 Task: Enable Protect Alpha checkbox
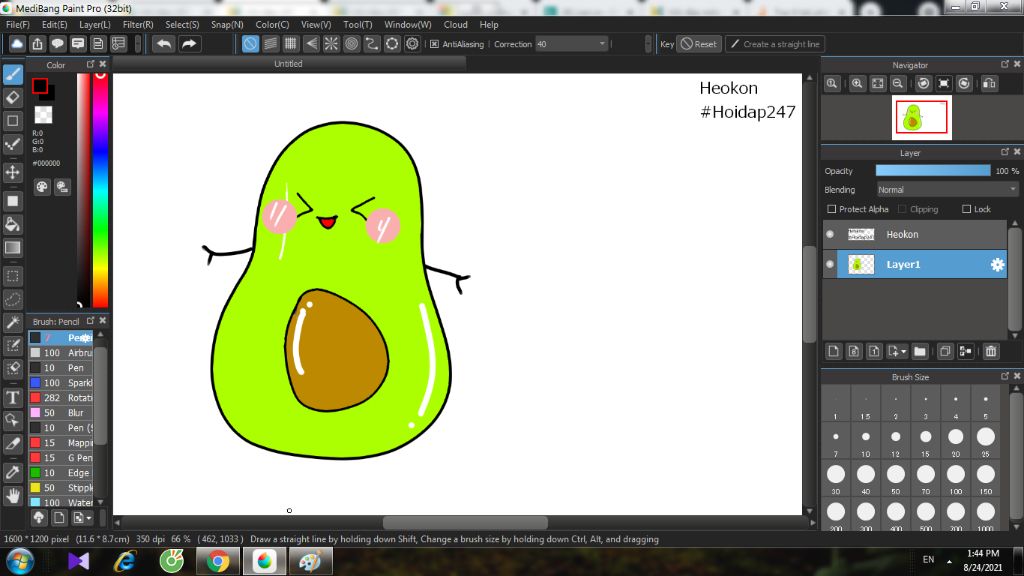(x=831, y=209)
